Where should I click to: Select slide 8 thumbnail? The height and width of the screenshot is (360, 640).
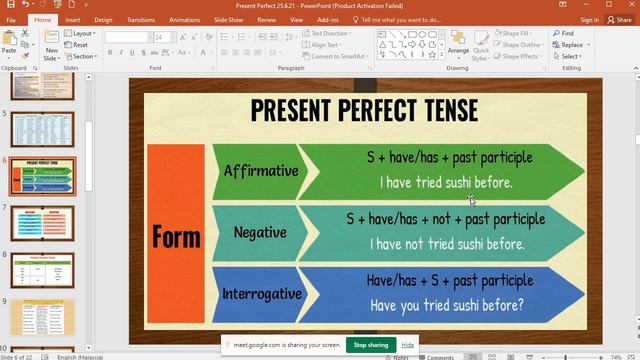(42, 270)
